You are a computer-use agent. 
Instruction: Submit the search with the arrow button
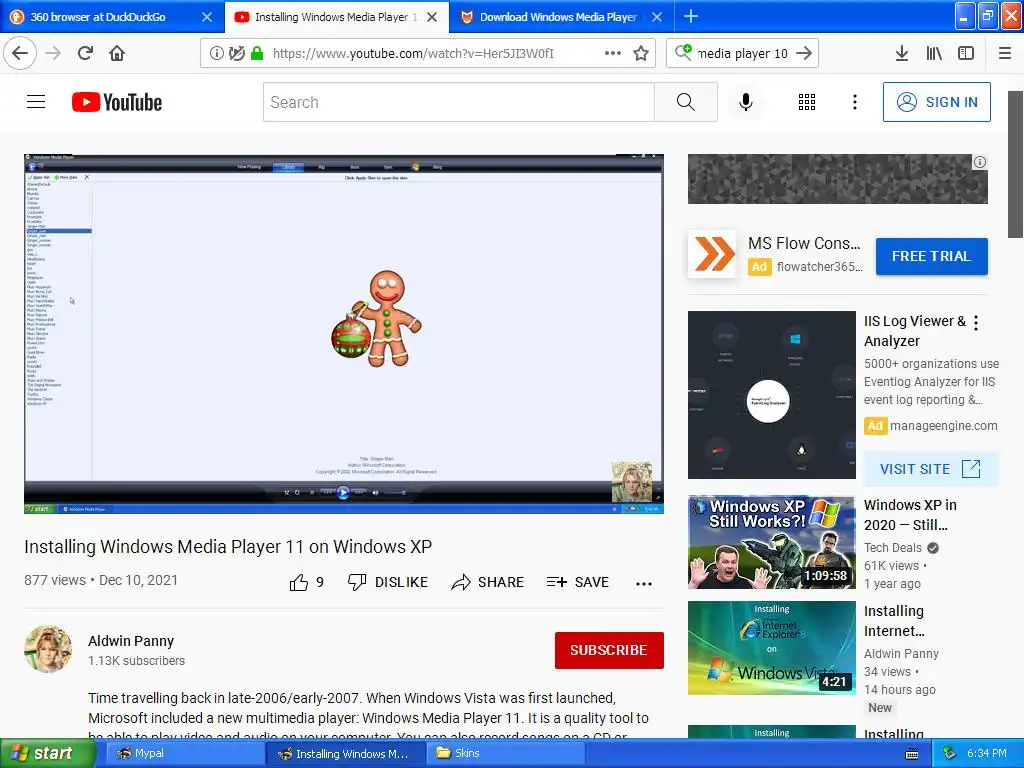pyautogui.click(x=804, y=53)
